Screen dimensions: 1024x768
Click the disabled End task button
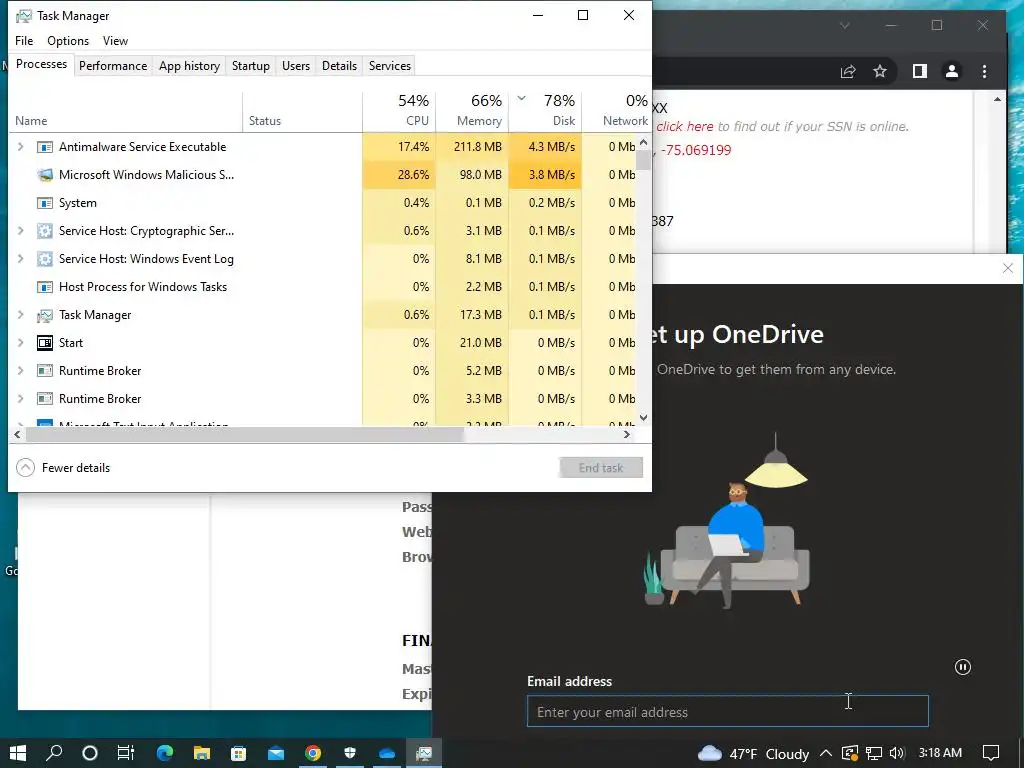click(x=601, y=468)
